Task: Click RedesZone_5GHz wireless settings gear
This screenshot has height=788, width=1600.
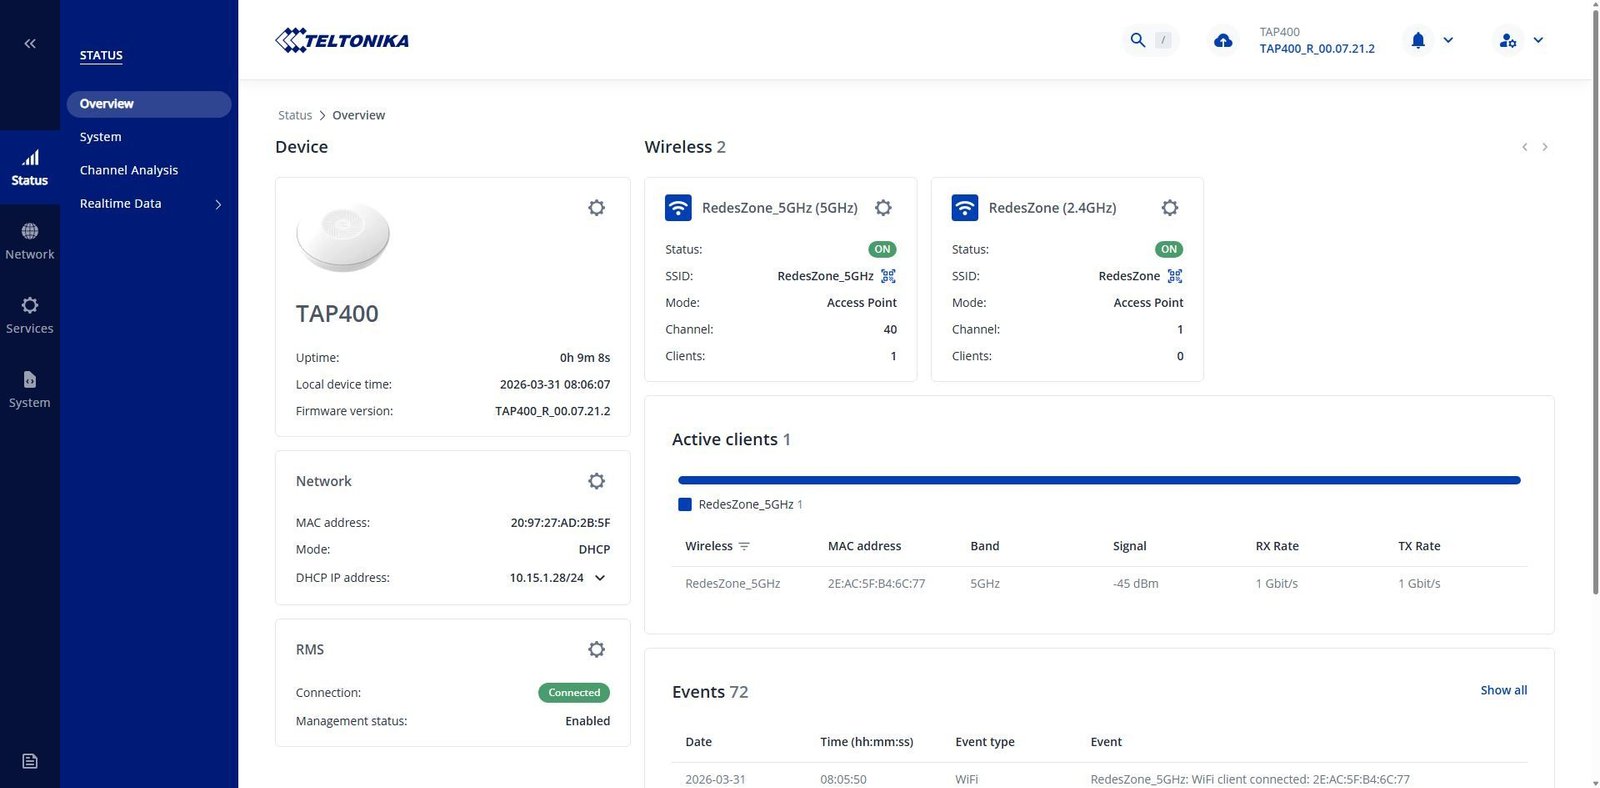Action: (x=883, y=208)
